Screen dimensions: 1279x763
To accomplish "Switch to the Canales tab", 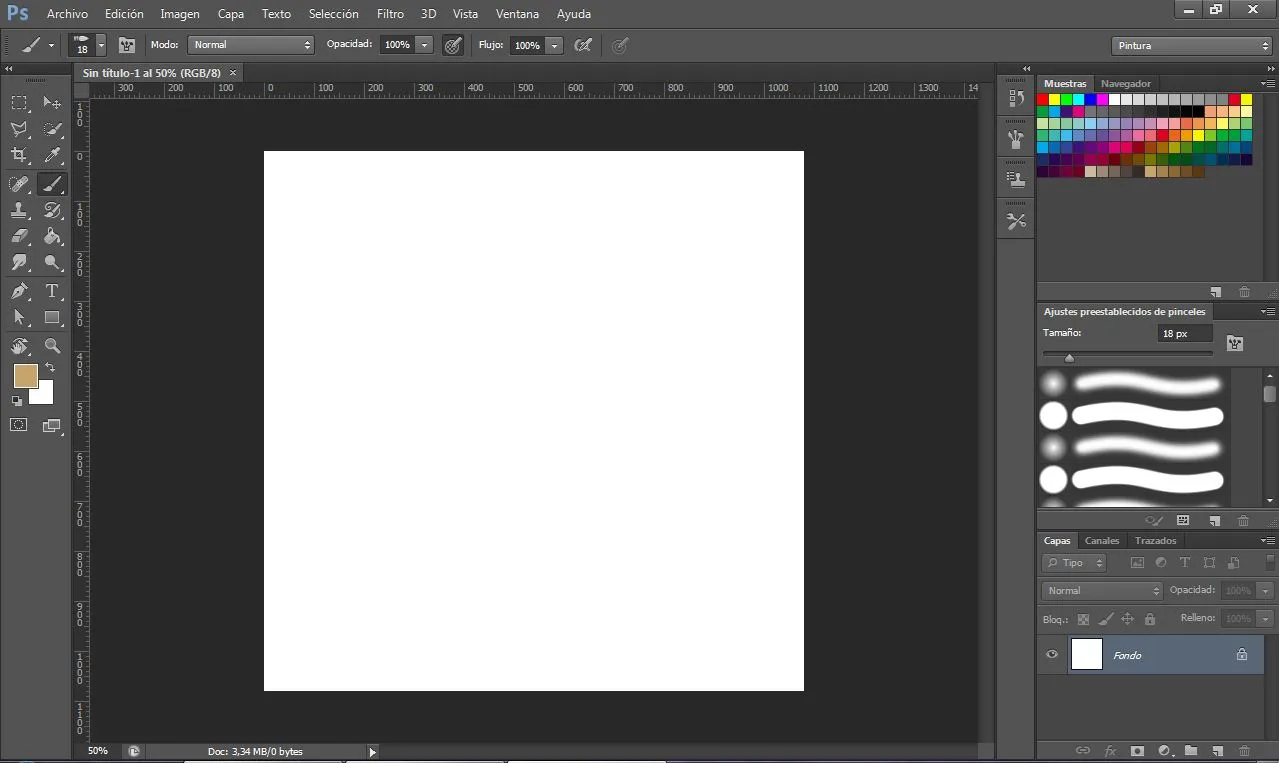I will 1102,541.
